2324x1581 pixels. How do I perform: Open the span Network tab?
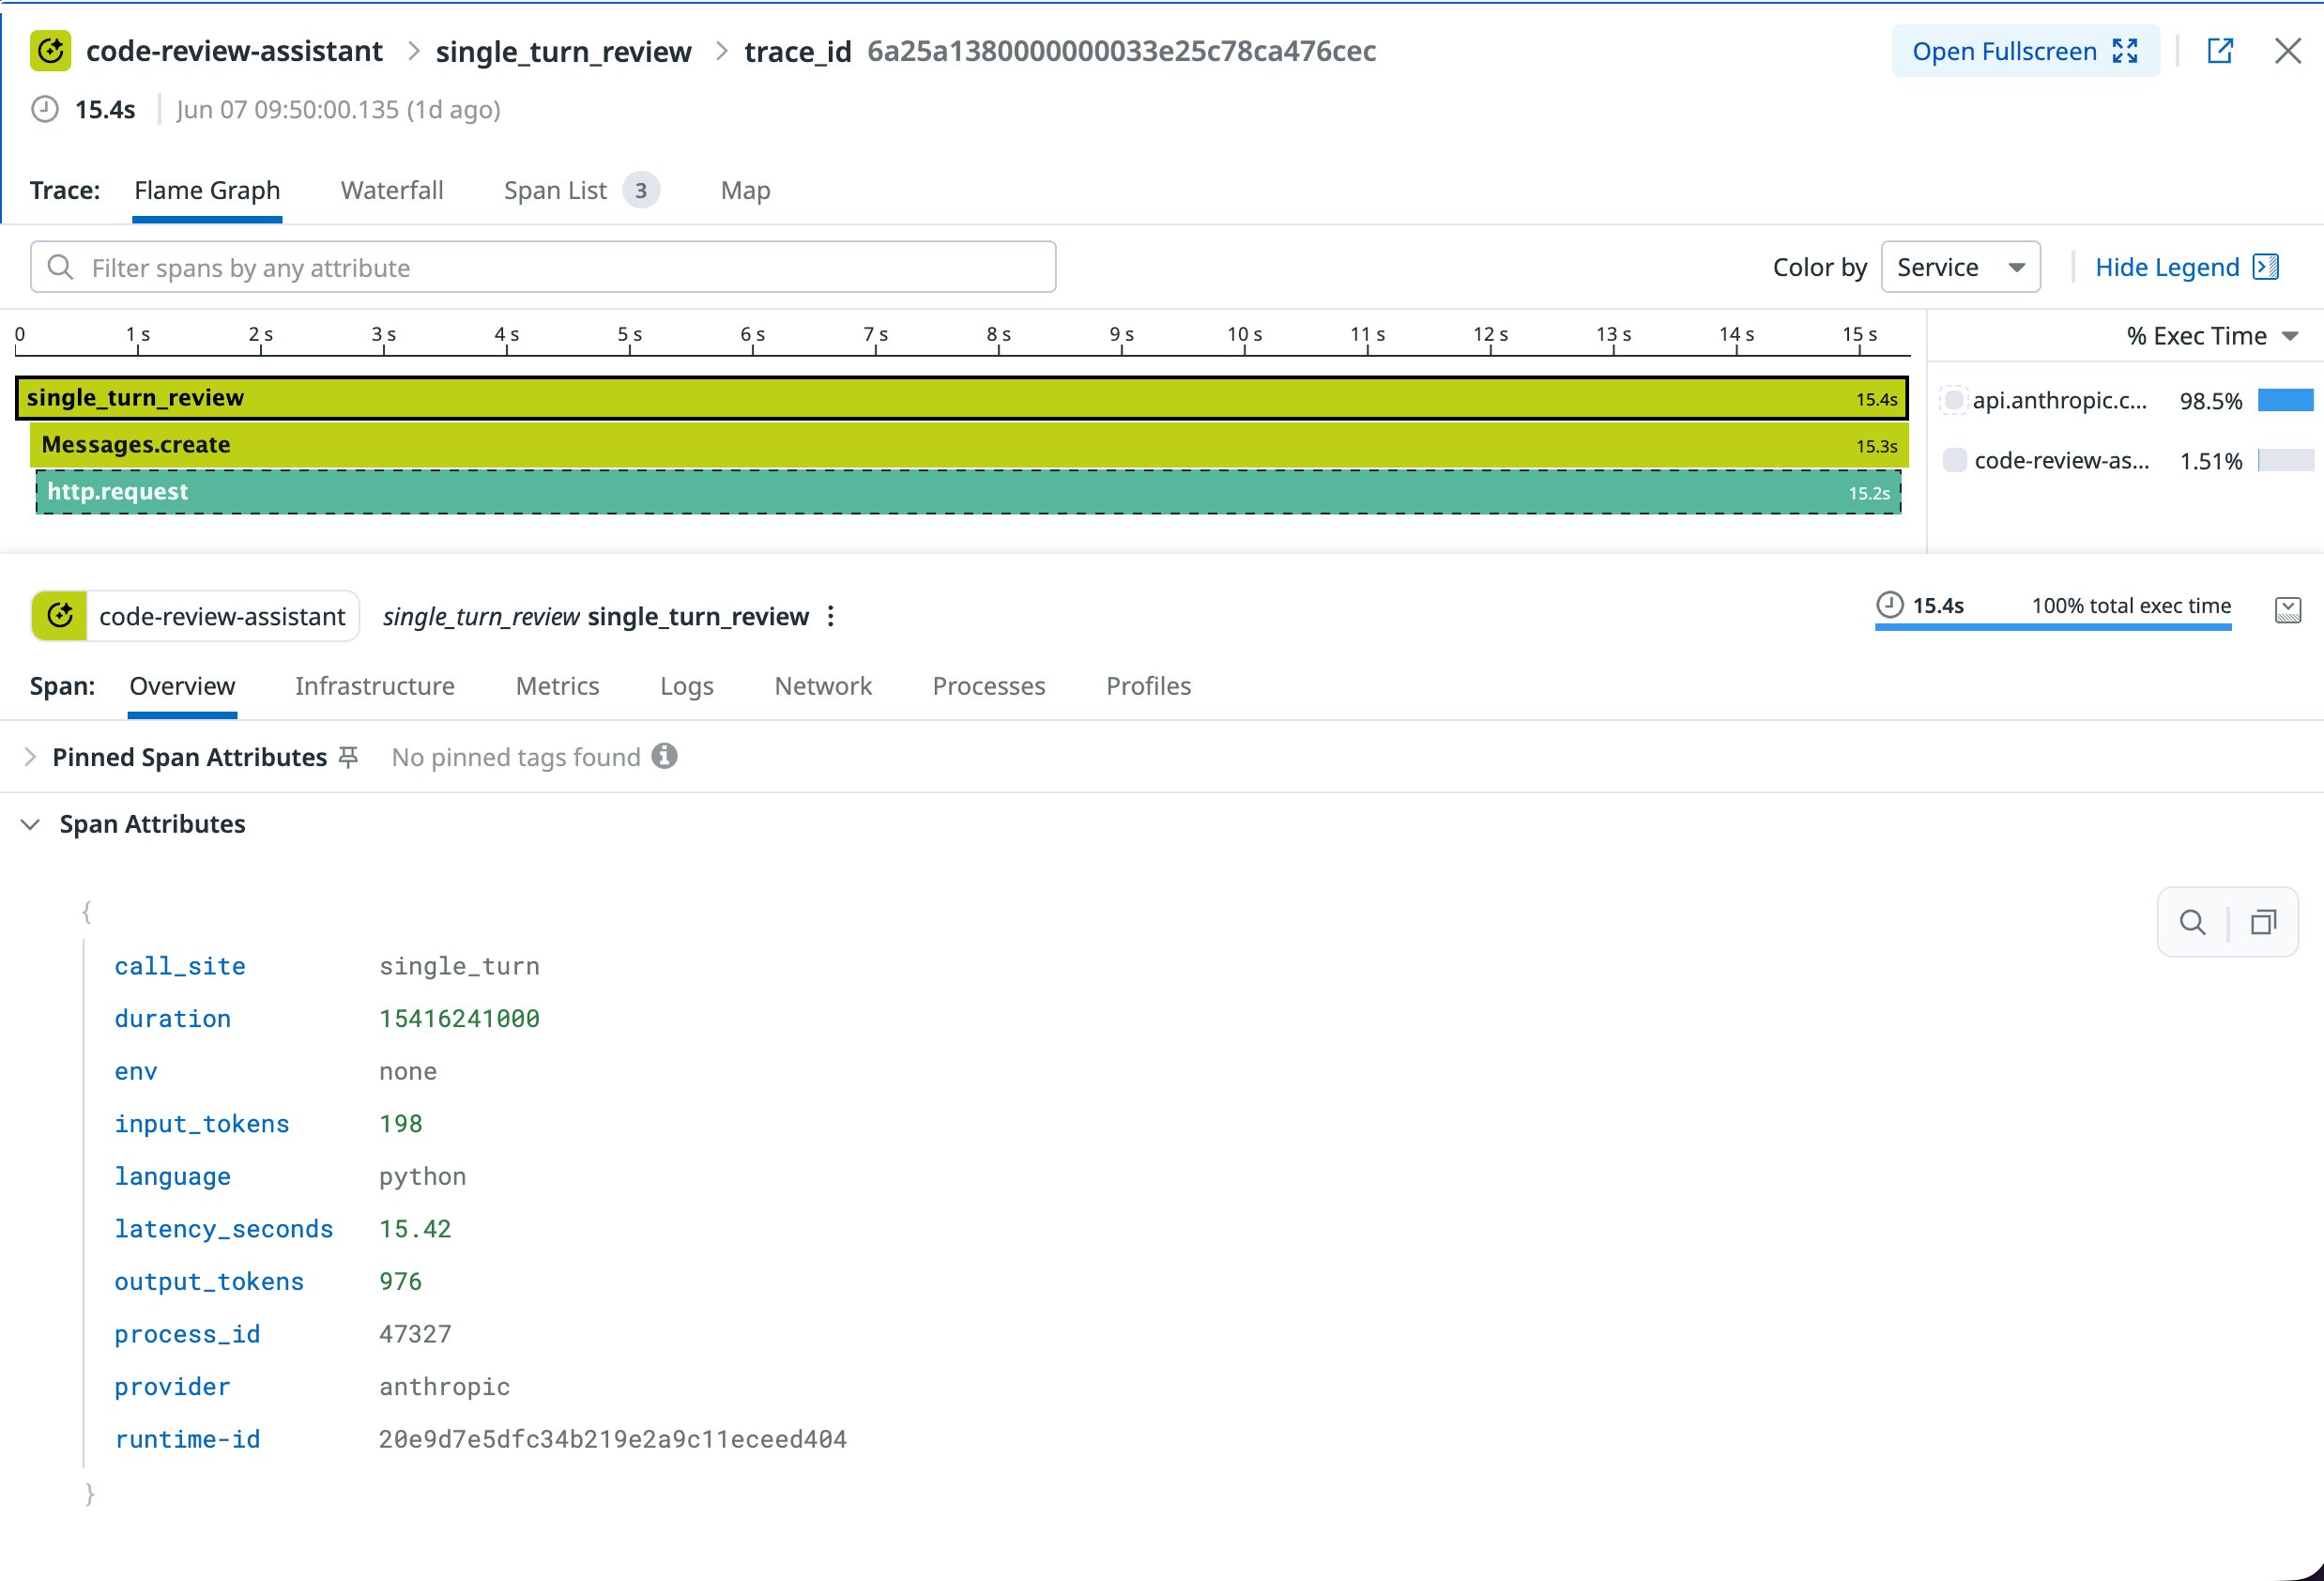823,686
